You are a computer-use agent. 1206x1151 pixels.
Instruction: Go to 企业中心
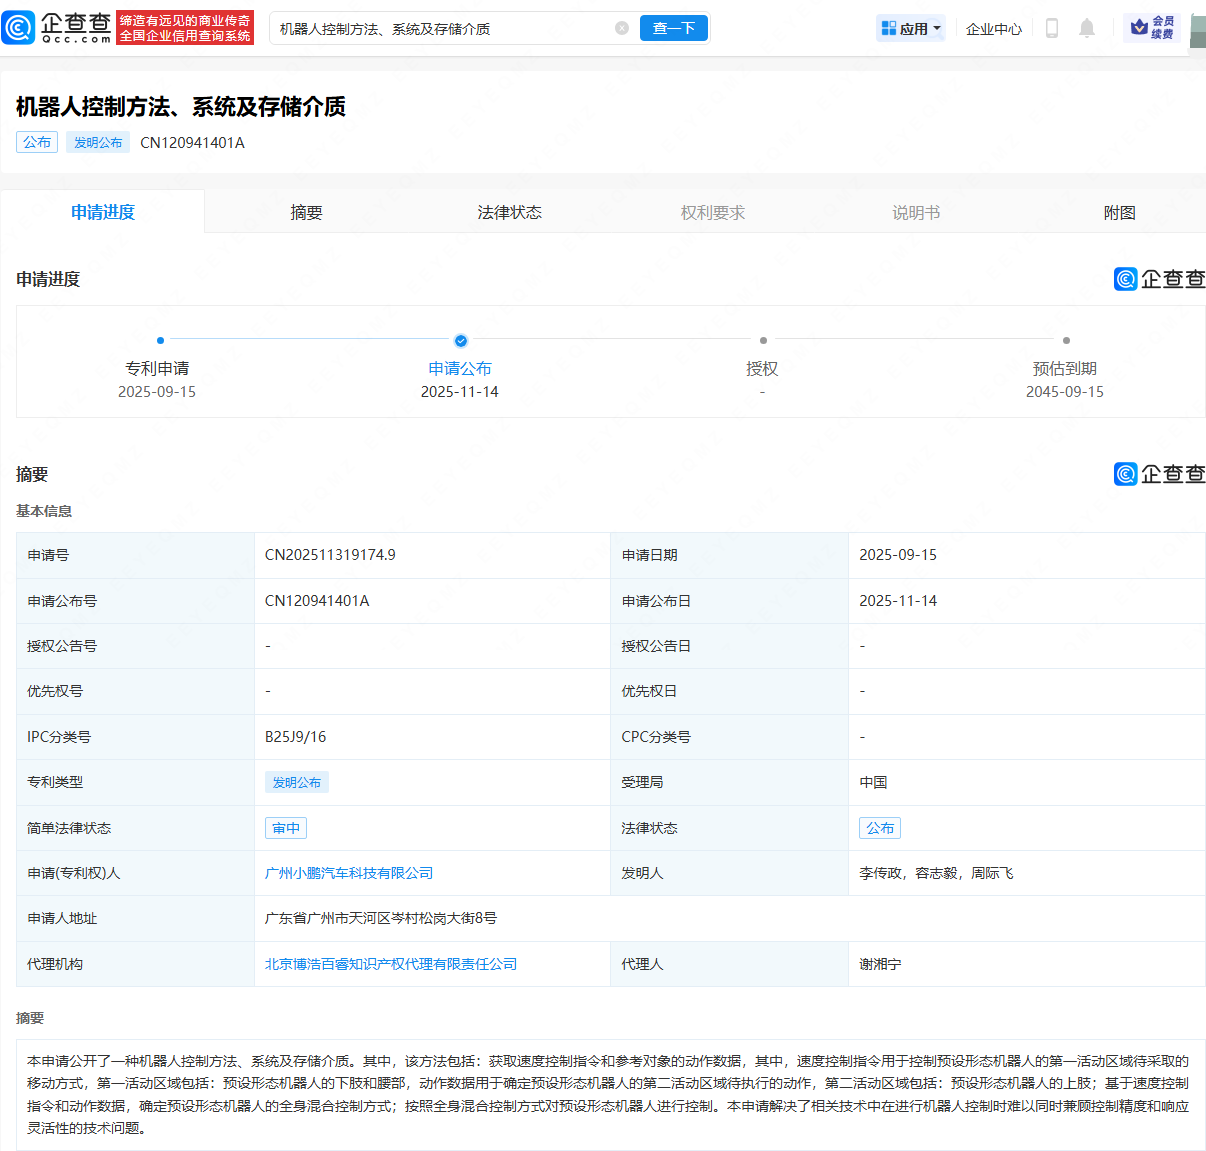click(993, 29)
